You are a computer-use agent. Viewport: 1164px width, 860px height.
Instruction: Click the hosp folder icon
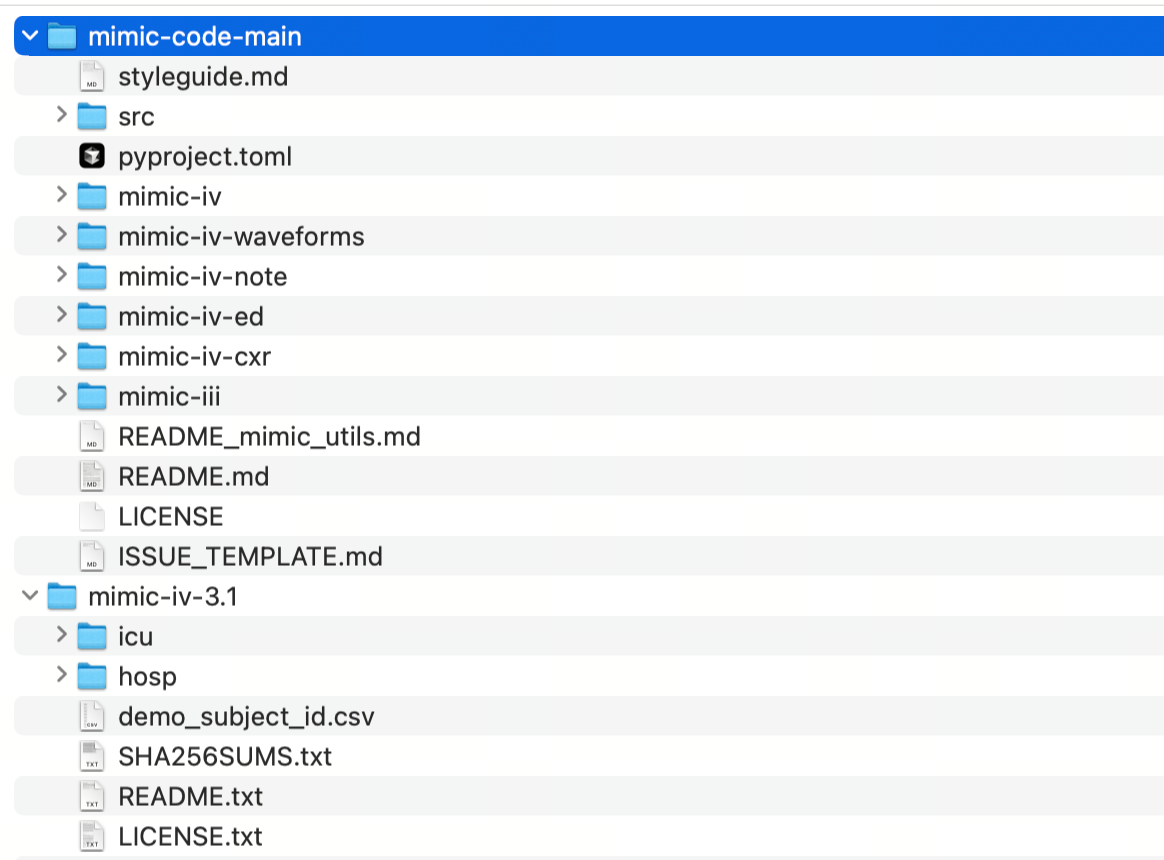[x=92, y=677]
